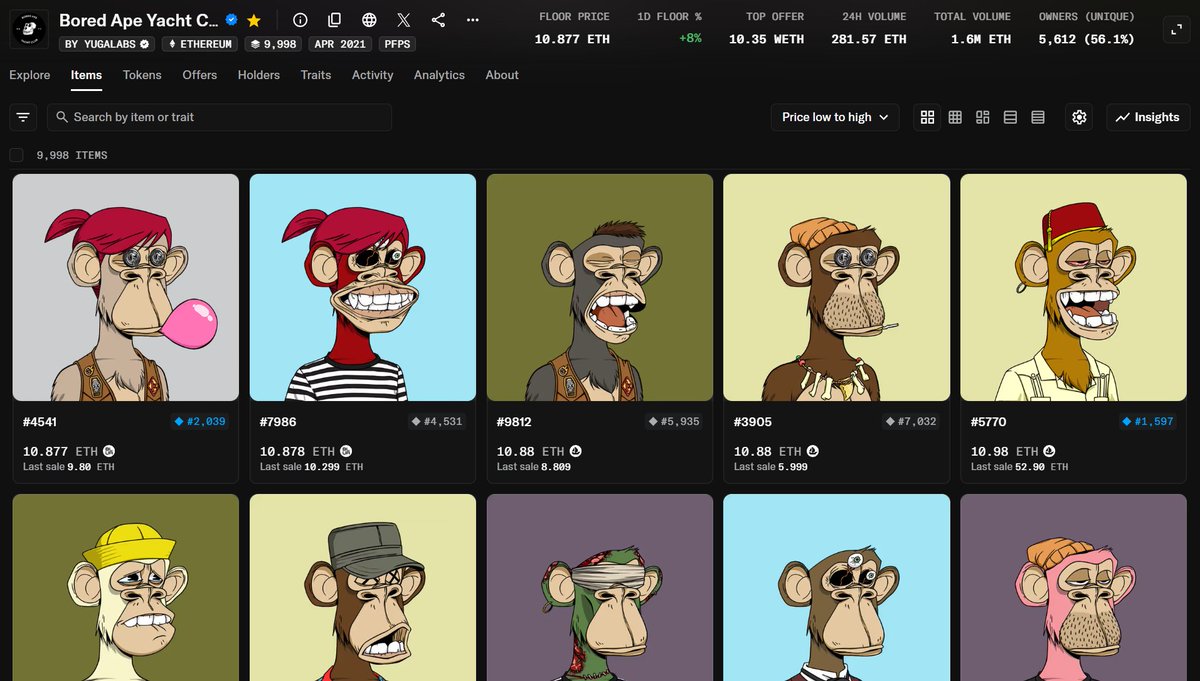
Task: Open ape #5770 thumbnail with red fez
Action: (x=1074, y=288)
